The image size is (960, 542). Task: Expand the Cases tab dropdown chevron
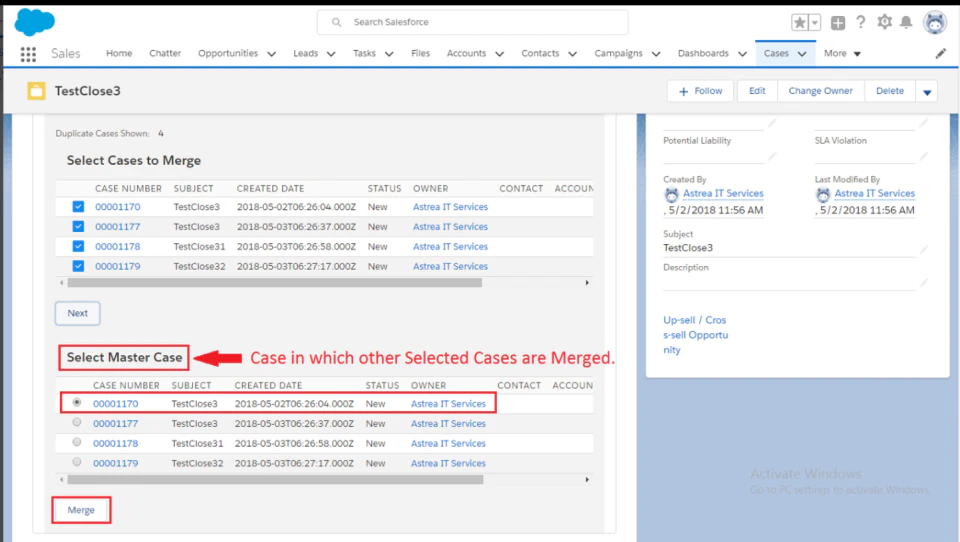tap(802, 54)
